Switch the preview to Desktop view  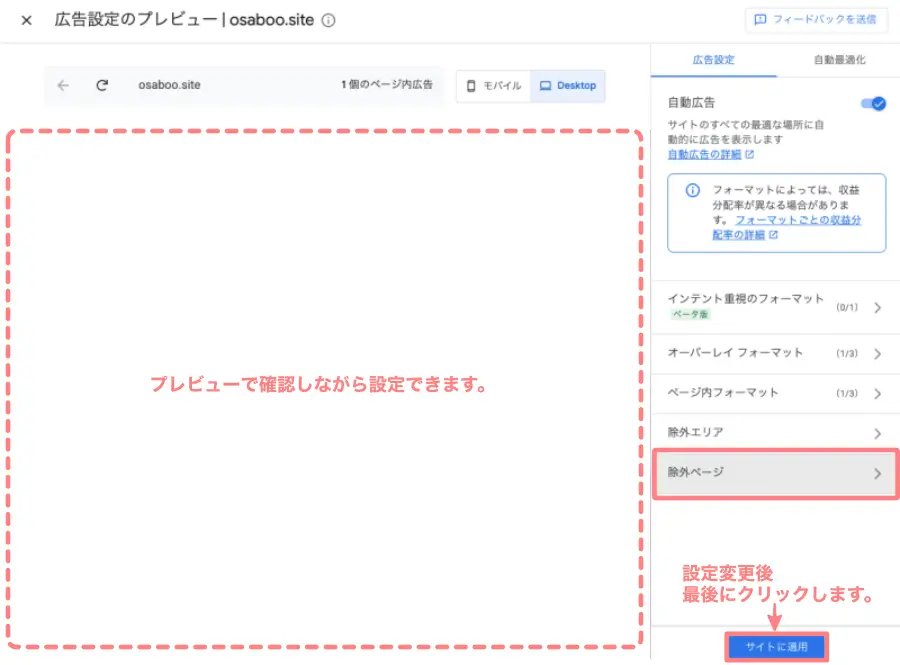pyautogui.click(x=568, y=86)
